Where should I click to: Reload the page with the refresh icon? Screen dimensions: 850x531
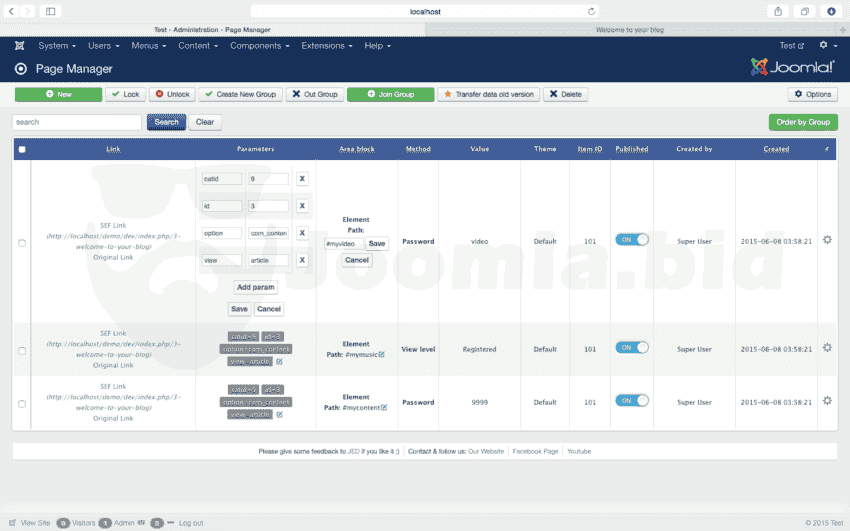[592, 11]
